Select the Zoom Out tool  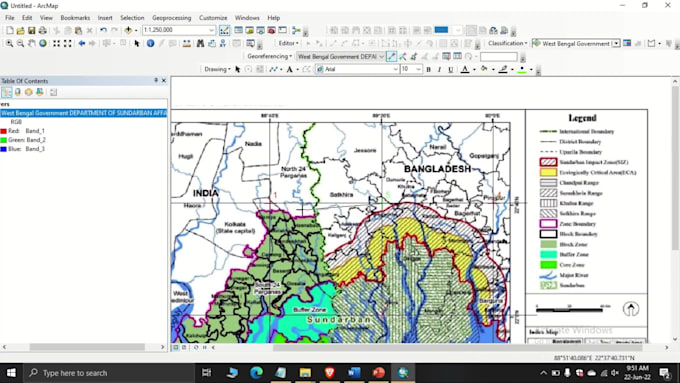(20, 43)
